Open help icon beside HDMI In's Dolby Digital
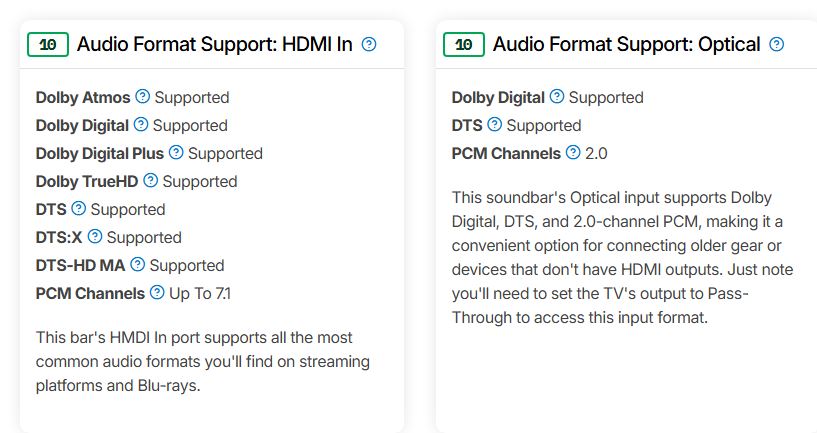The image size is (817, 433). point(141,125)
